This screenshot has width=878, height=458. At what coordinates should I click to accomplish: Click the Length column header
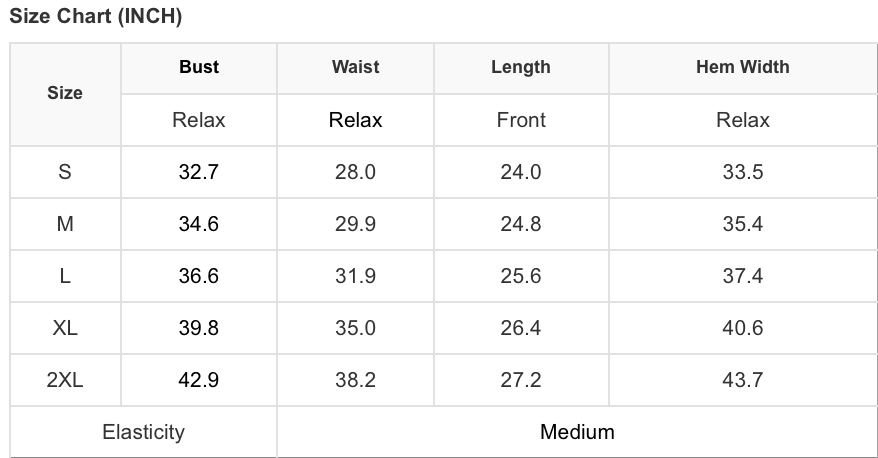(x=521, y=67)
